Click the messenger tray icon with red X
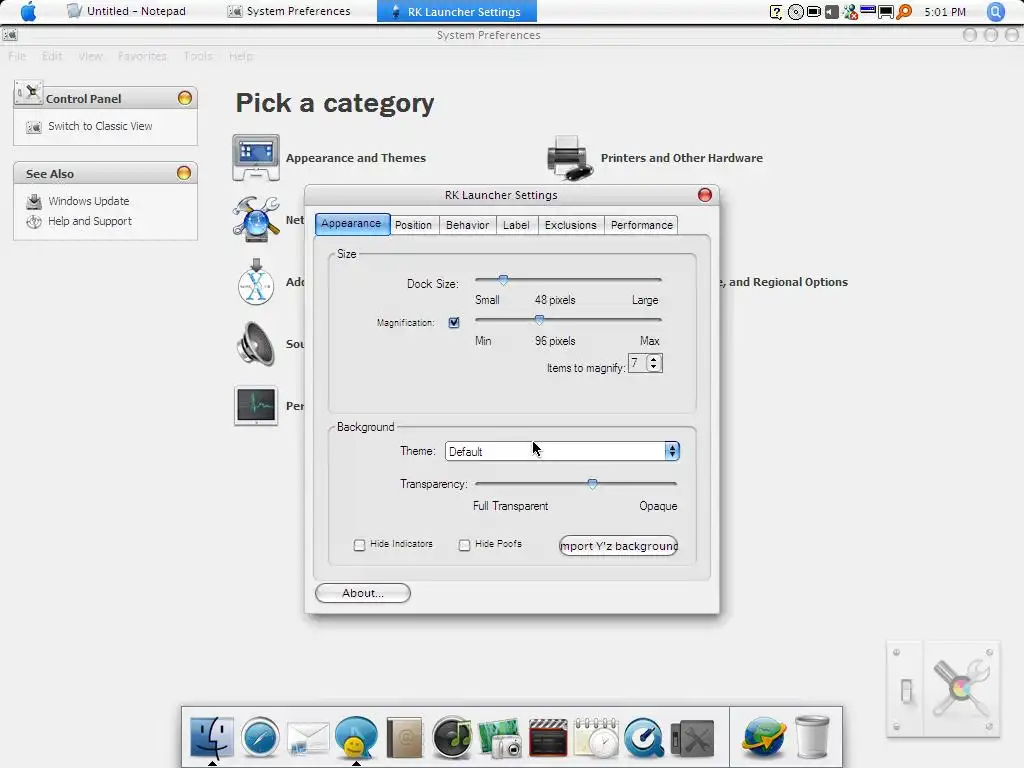Image resolution: width=1024 pixels, height=768 pixels. (850, 12)
